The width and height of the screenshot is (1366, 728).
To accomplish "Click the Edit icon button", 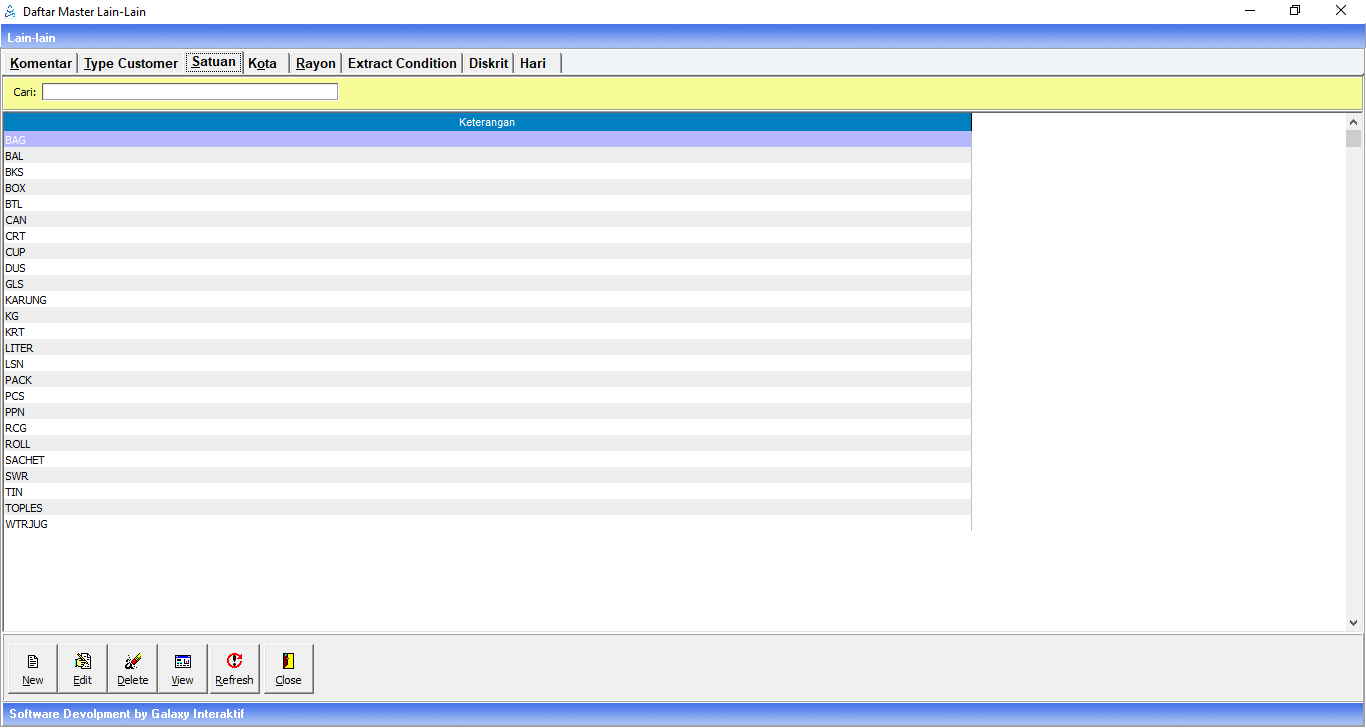I will (x=82, y=669).
